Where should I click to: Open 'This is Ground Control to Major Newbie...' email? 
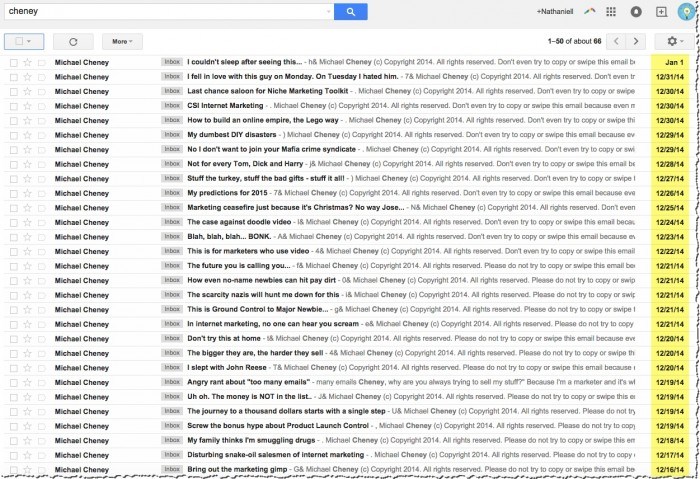pos(258,309)
